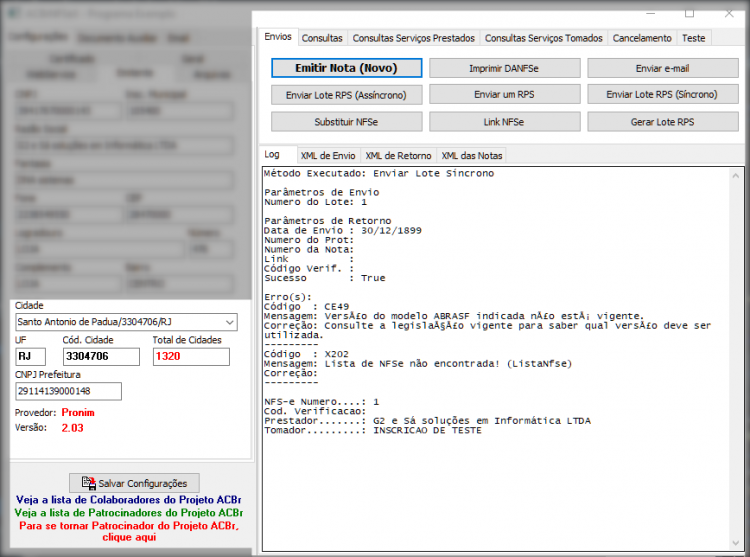Viewport: 750px width, 557px height.
Task: Click Enviar Lote RPS (Assíncrono)
Action: pyautogui.click(x=346, y=95)
